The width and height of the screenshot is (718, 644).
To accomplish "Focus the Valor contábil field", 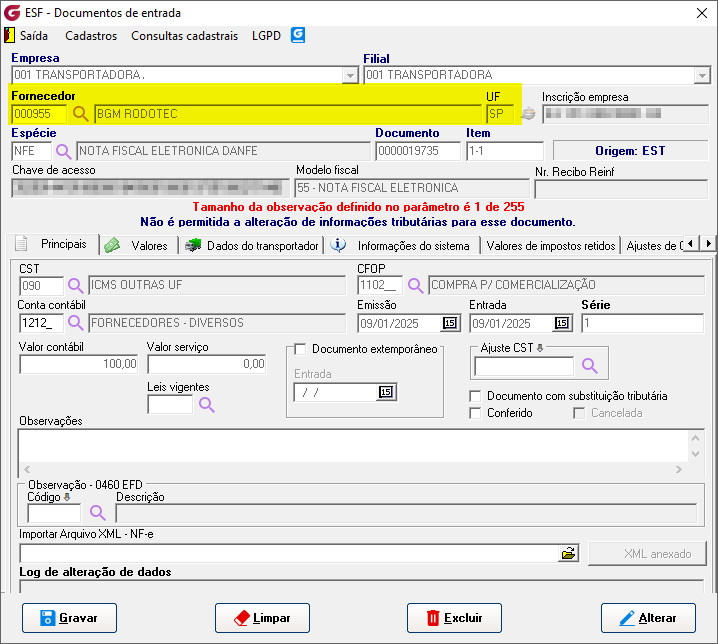I will coord(78,364).
